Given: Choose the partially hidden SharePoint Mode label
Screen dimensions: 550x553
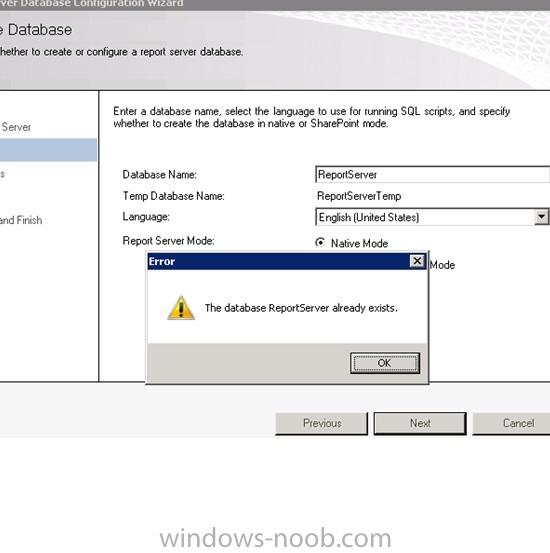Looking at the screenshot, I should click(x=442, y=265).
